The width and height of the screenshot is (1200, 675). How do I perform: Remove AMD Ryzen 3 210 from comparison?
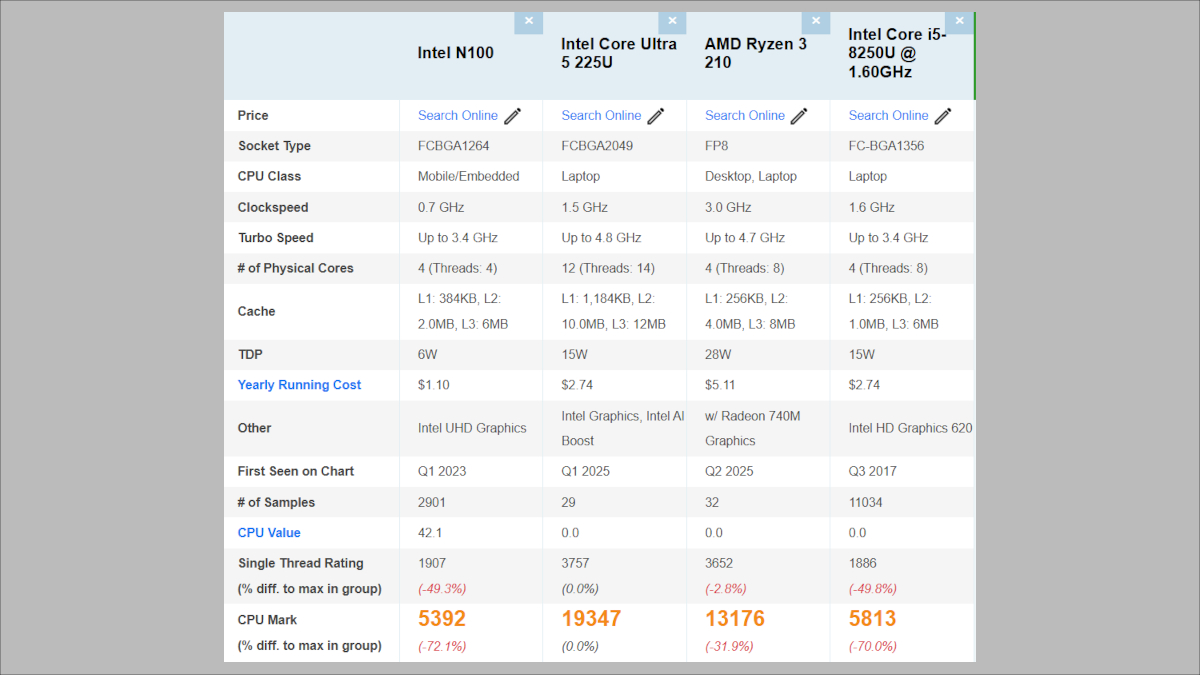[816, 21]
